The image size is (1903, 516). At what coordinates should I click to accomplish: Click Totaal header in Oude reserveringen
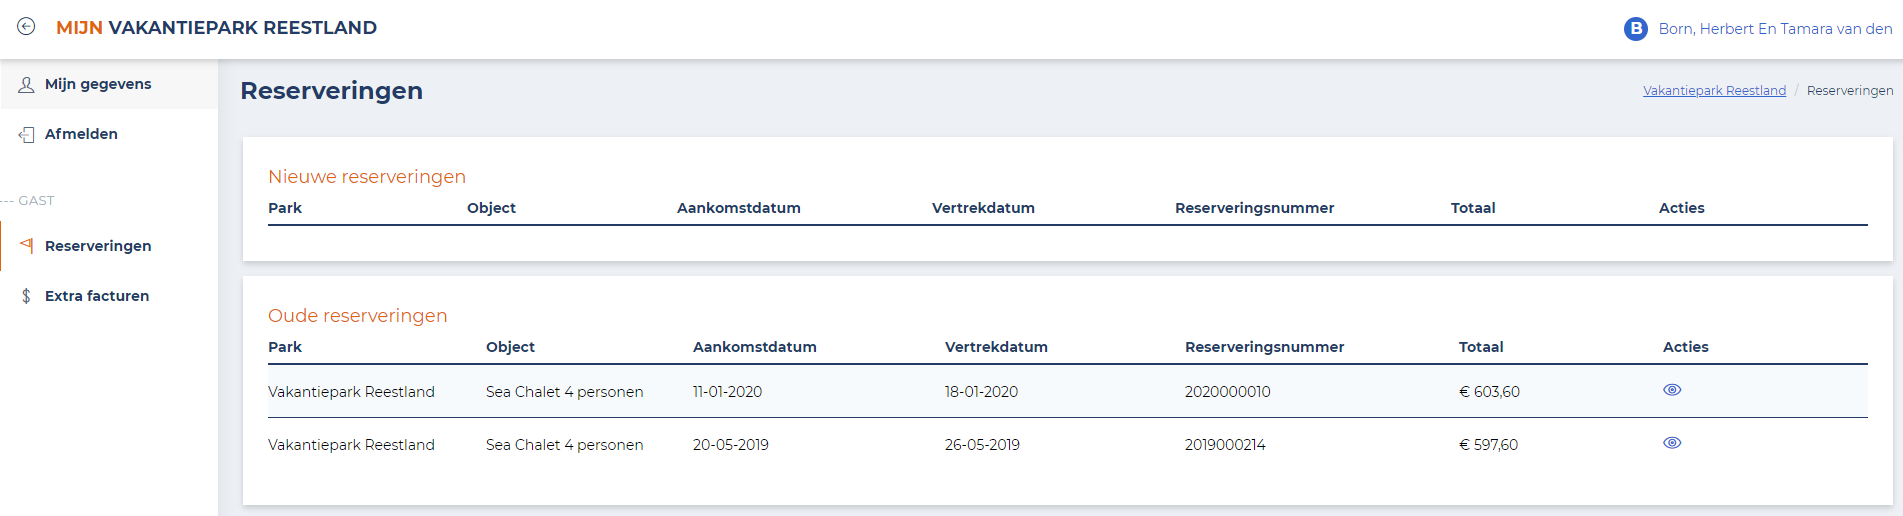1481,347
